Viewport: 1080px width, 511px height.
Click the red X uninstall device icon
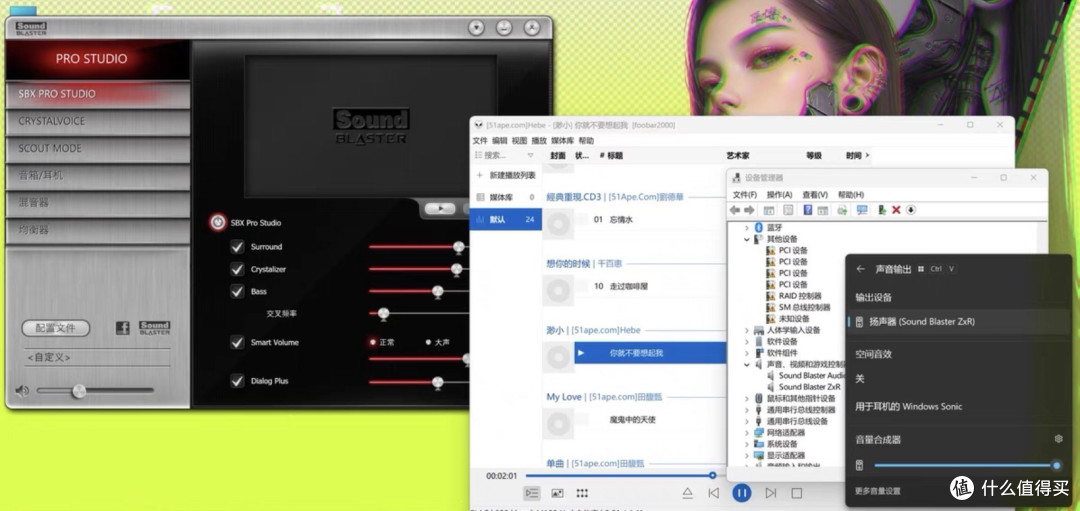tap(896, 210)
